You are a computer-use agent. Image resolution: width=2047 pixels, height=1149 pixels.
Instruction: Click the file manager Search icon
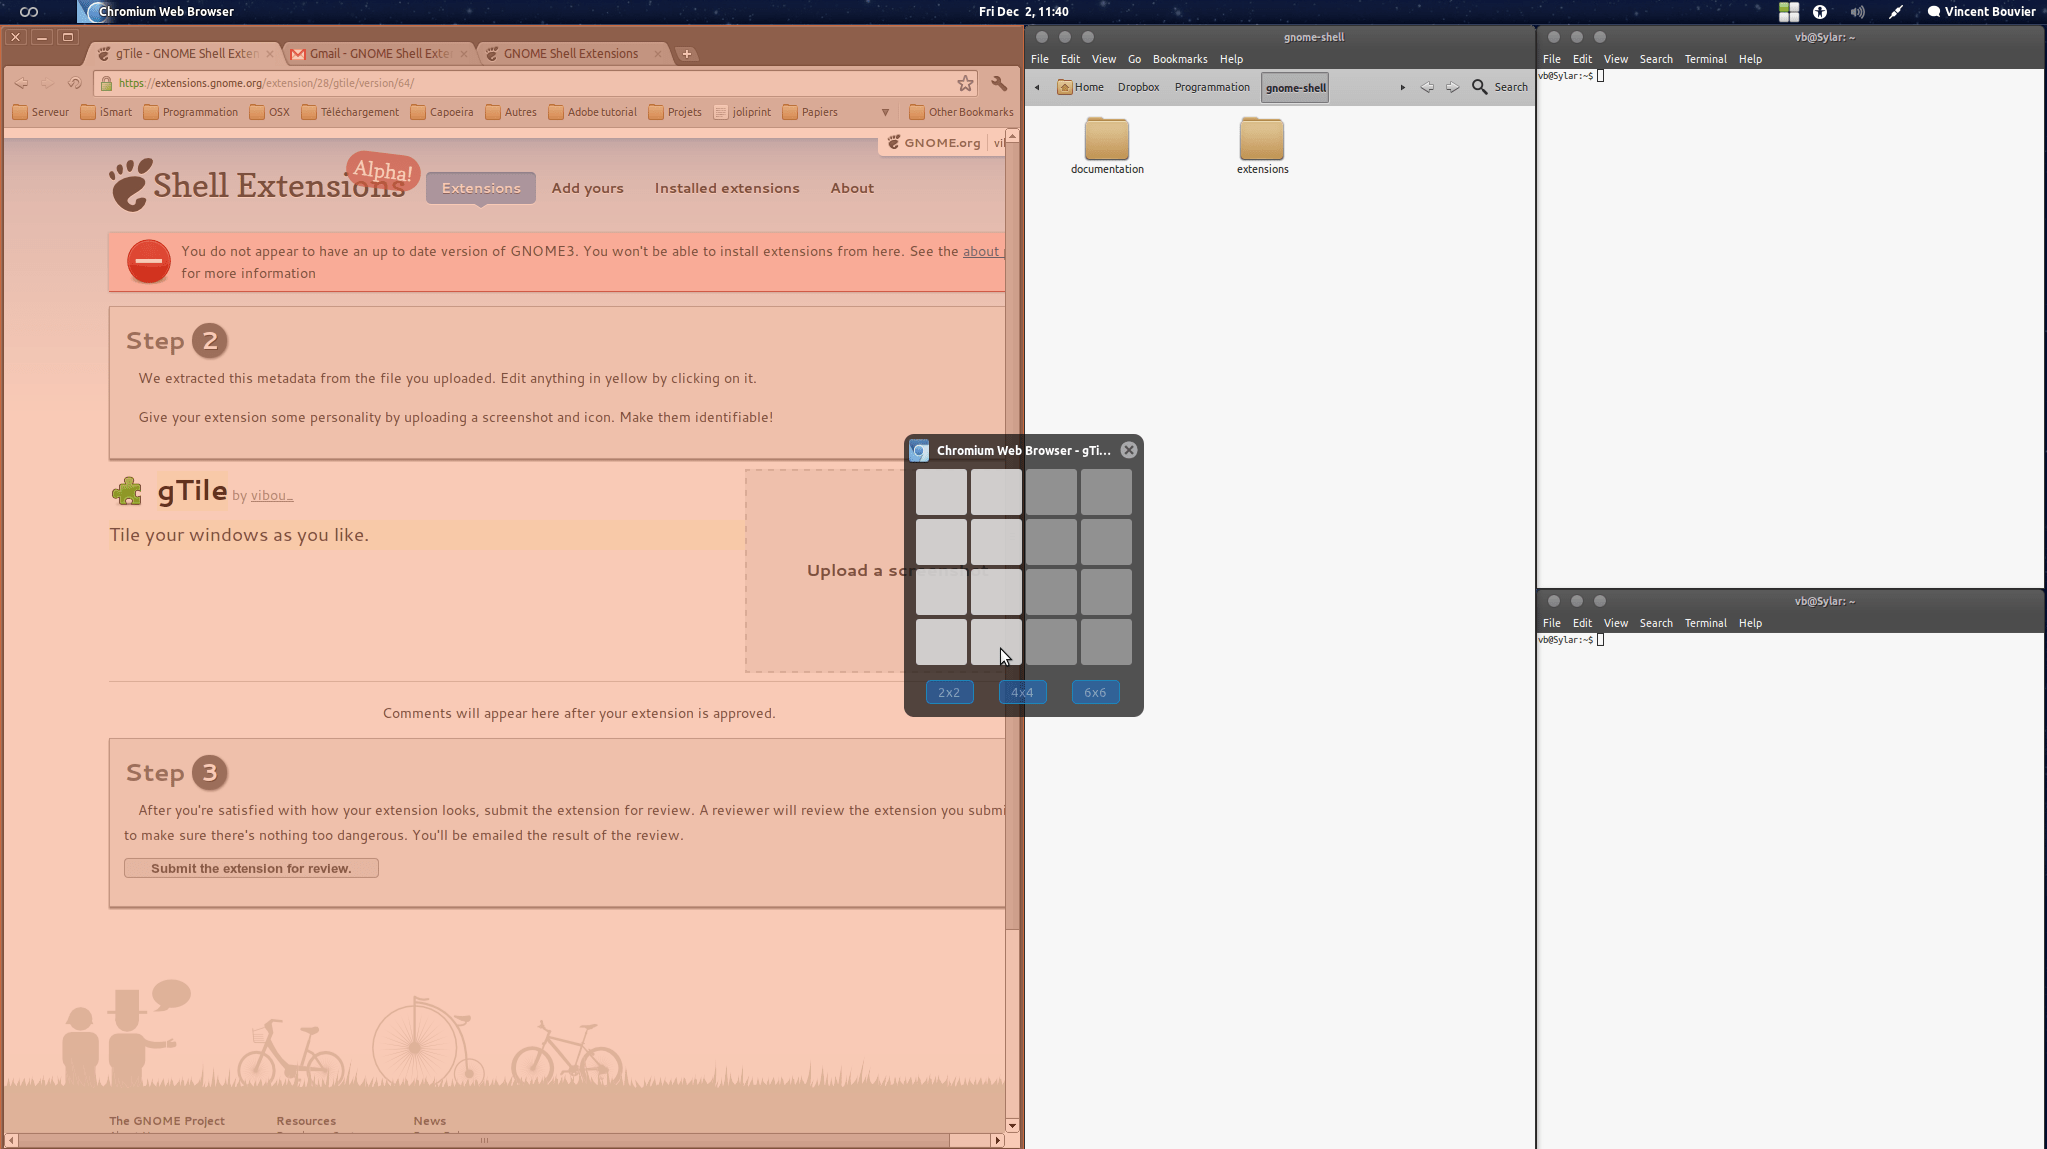[x=1480, y=87]
